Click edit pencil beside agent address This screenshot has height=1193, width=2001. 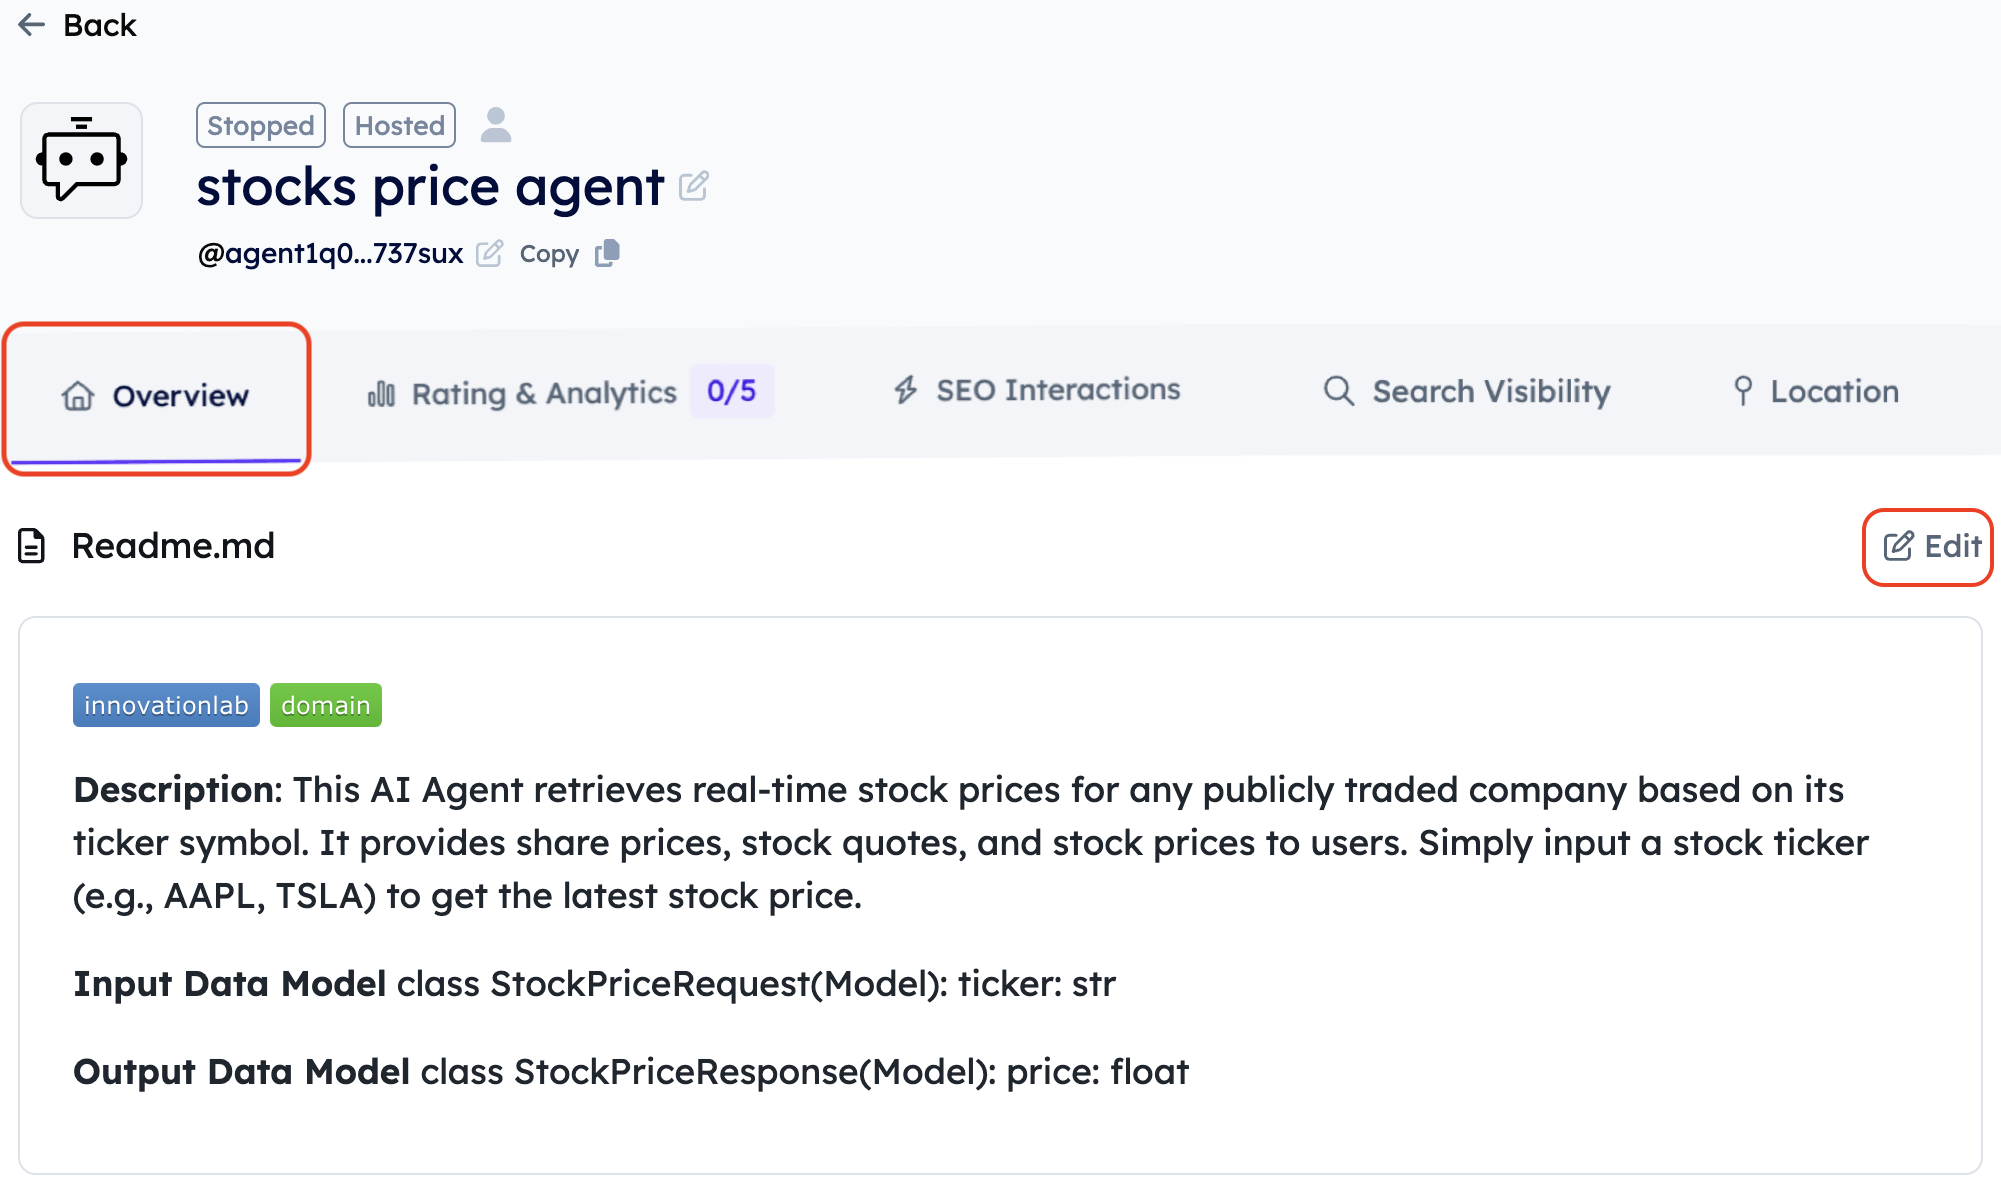489,254
